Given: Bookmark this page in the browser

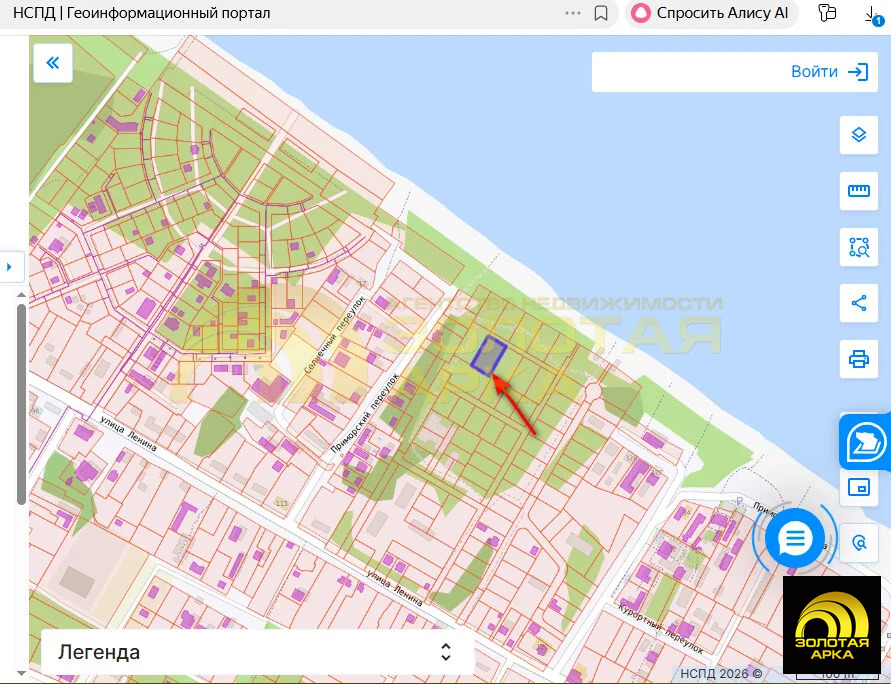Looking at the screenshot, I should (x=601, y=13).
